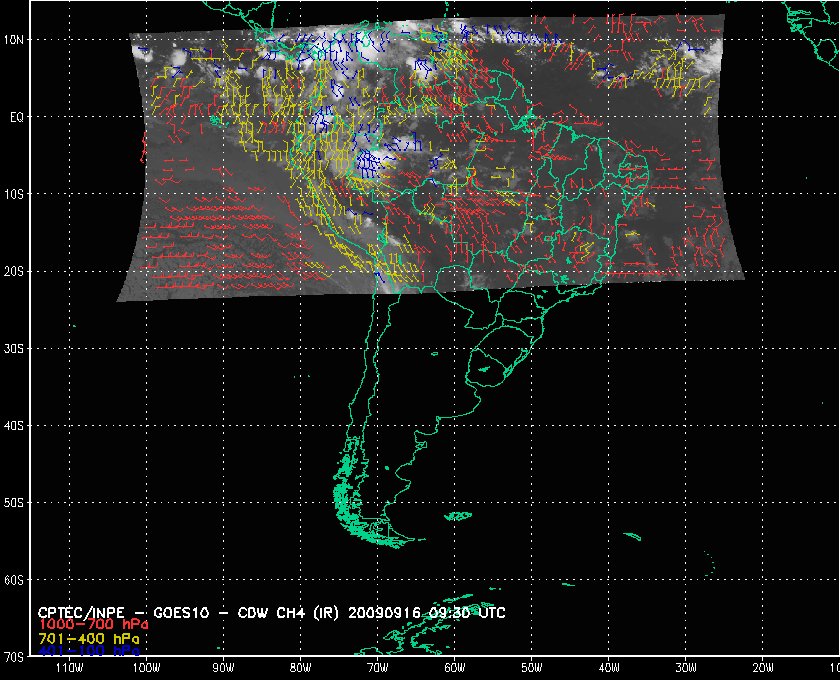Click the 90W longitude label

pyautogui.click(x=223, y=668)
